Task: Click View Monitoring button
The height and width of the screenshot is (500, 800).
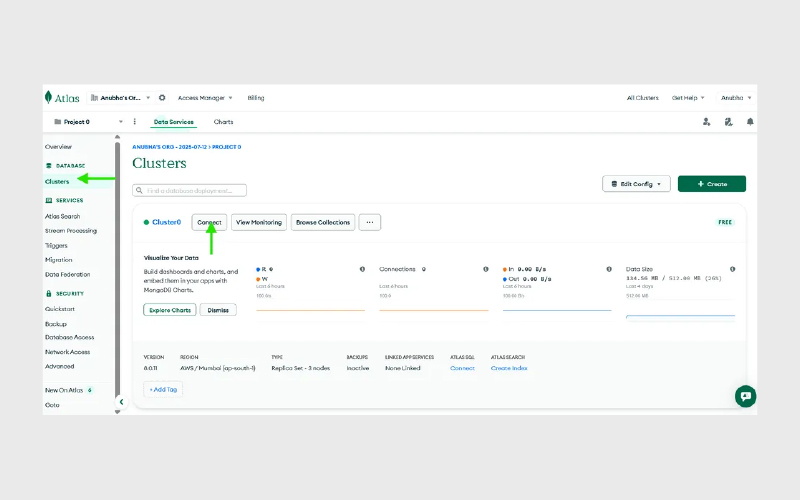Action: [x=259, y=222]
